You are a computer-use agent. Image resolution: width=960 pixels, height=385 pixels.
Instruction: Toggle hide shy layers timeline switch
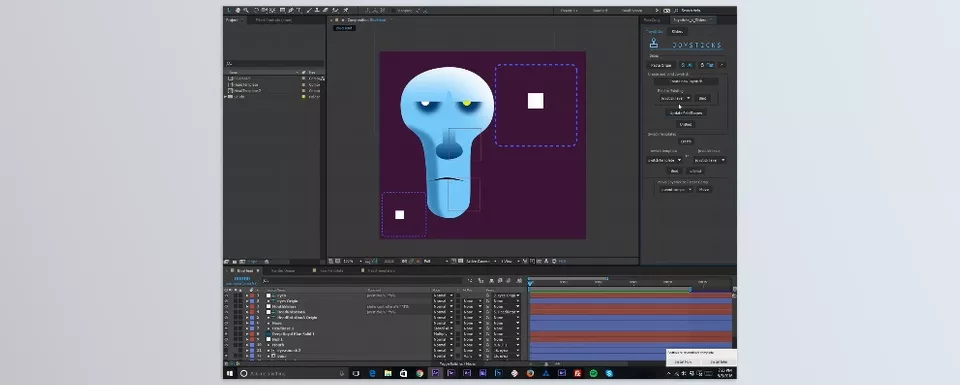[x=492, y=281]
